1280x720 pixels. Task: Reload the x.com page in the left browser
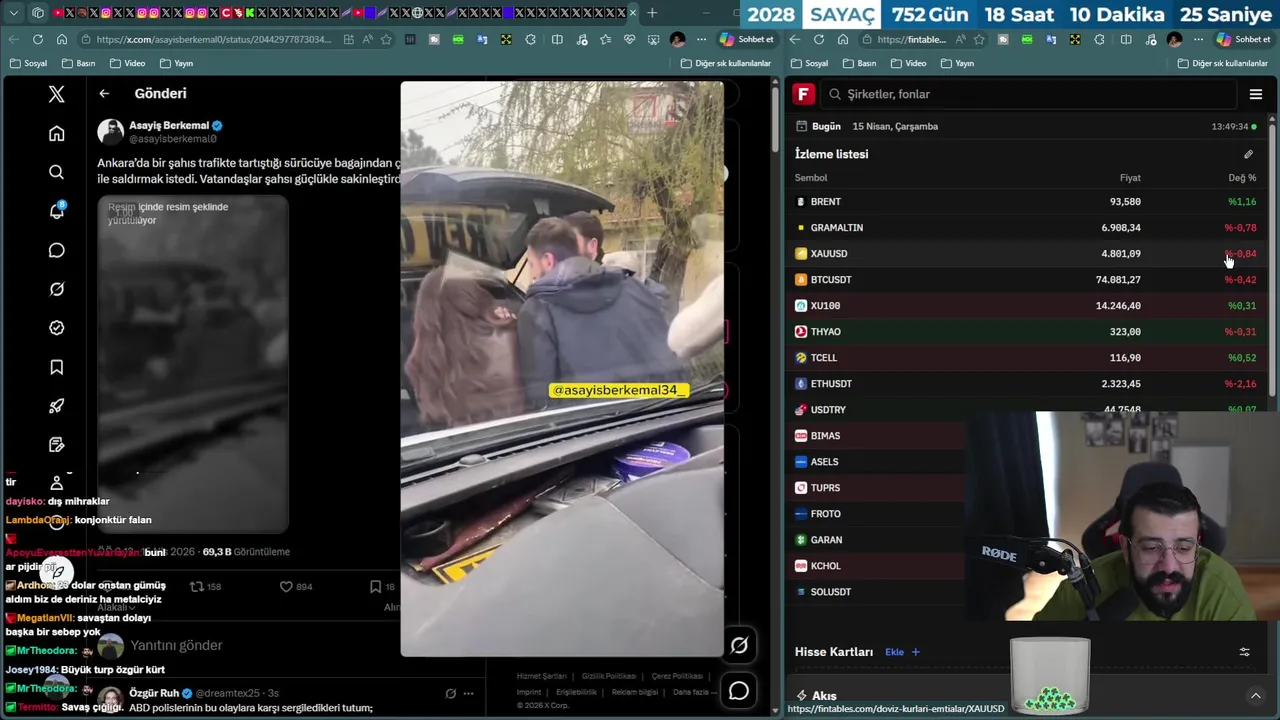(x=37, y=39)
